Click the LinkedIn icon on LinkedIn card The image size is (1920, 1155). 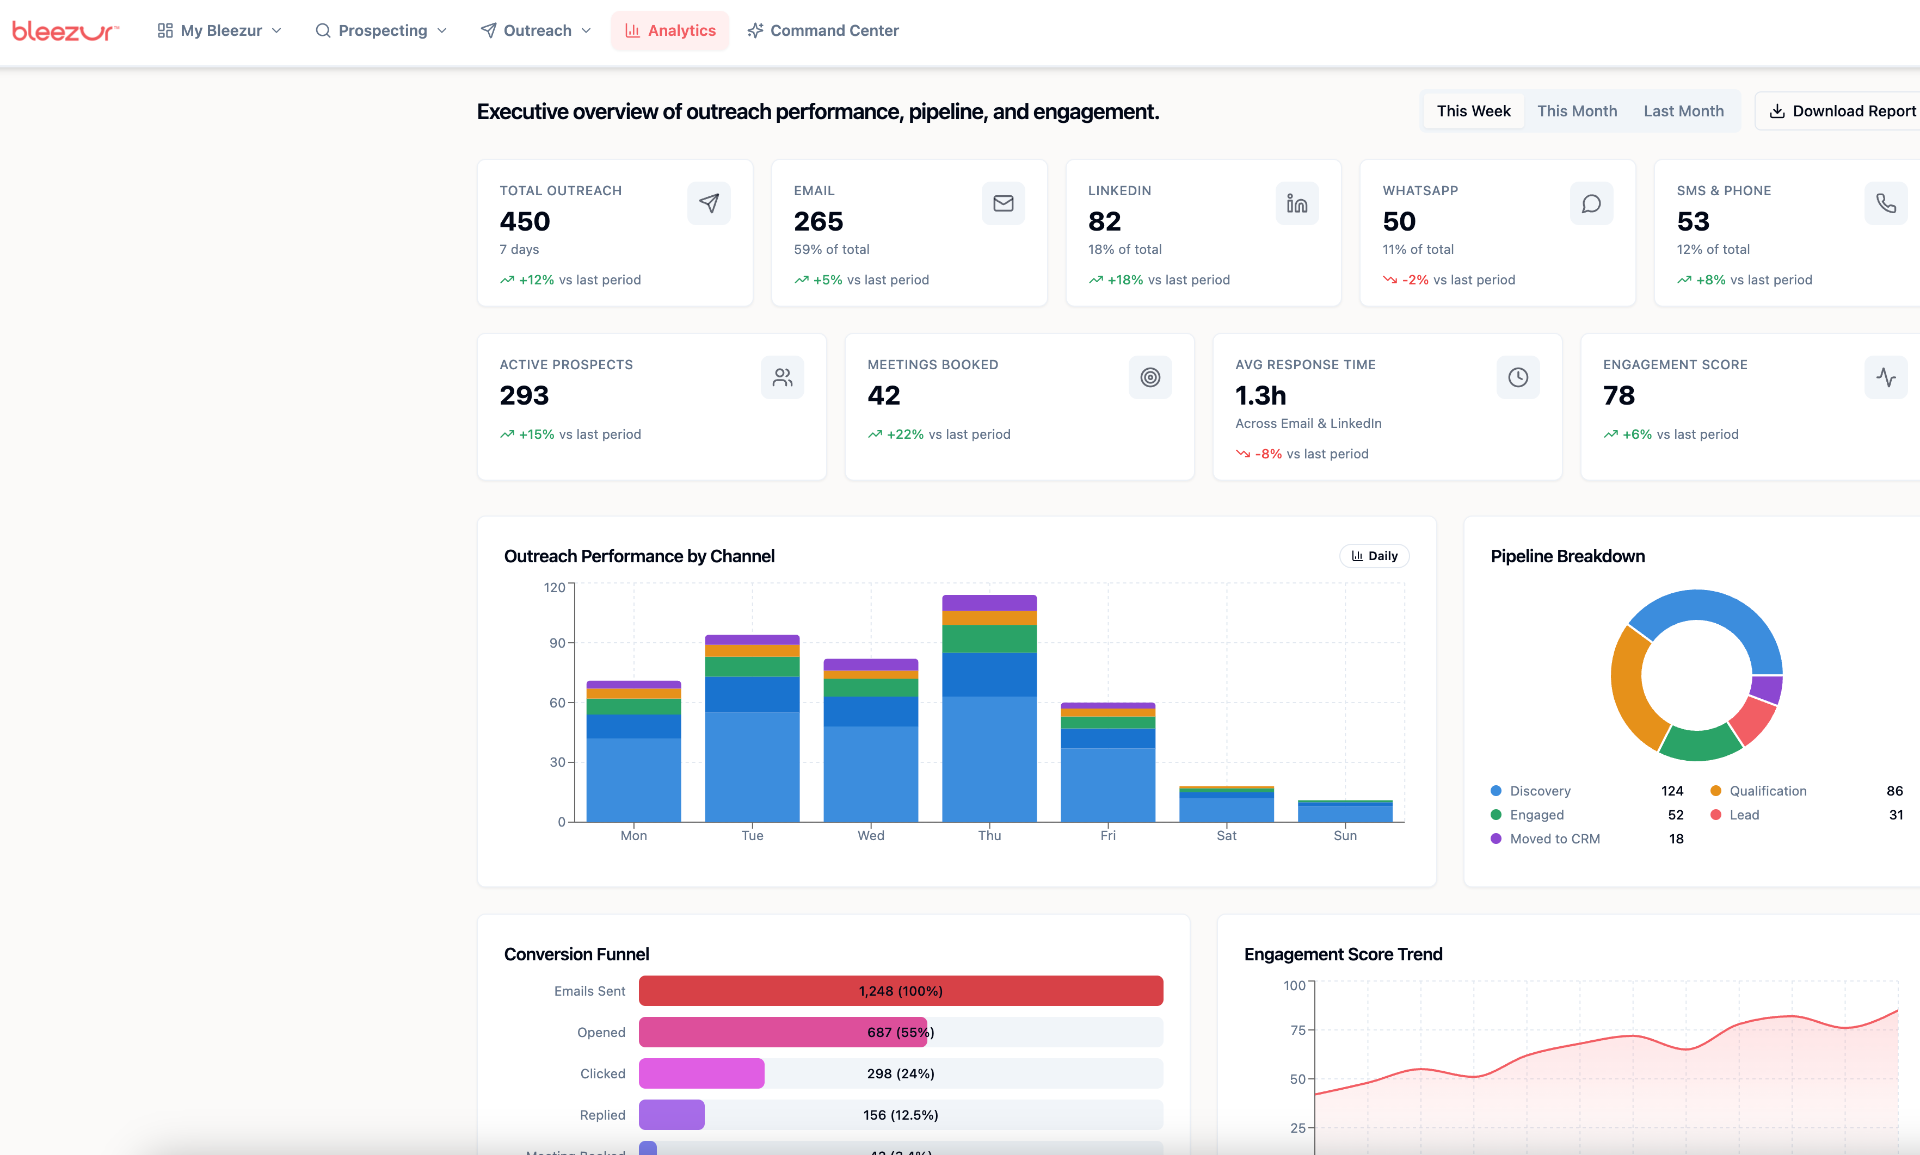pos(1297,203)
